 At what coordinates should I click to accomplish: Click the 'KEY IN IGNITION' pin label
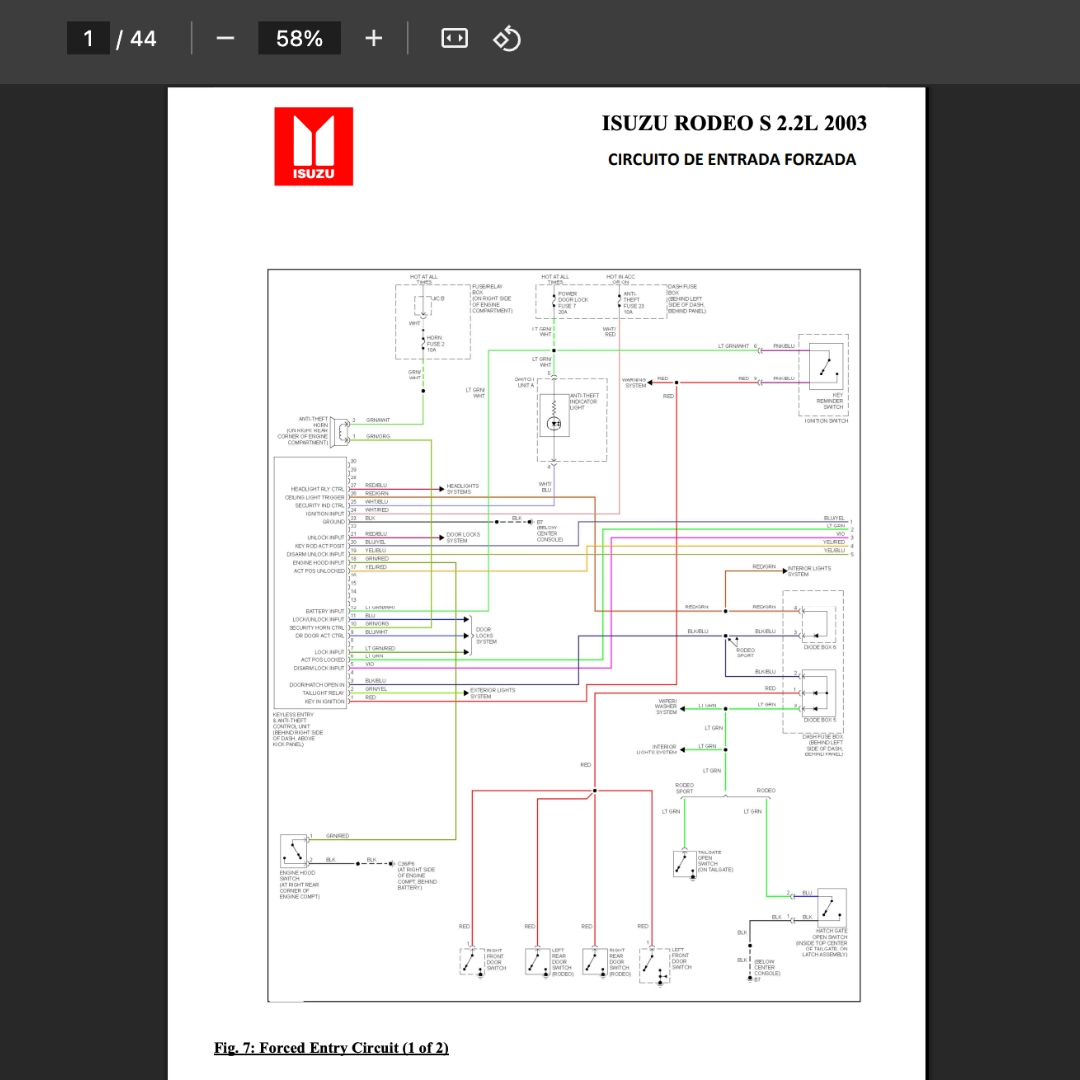(324, 701)
